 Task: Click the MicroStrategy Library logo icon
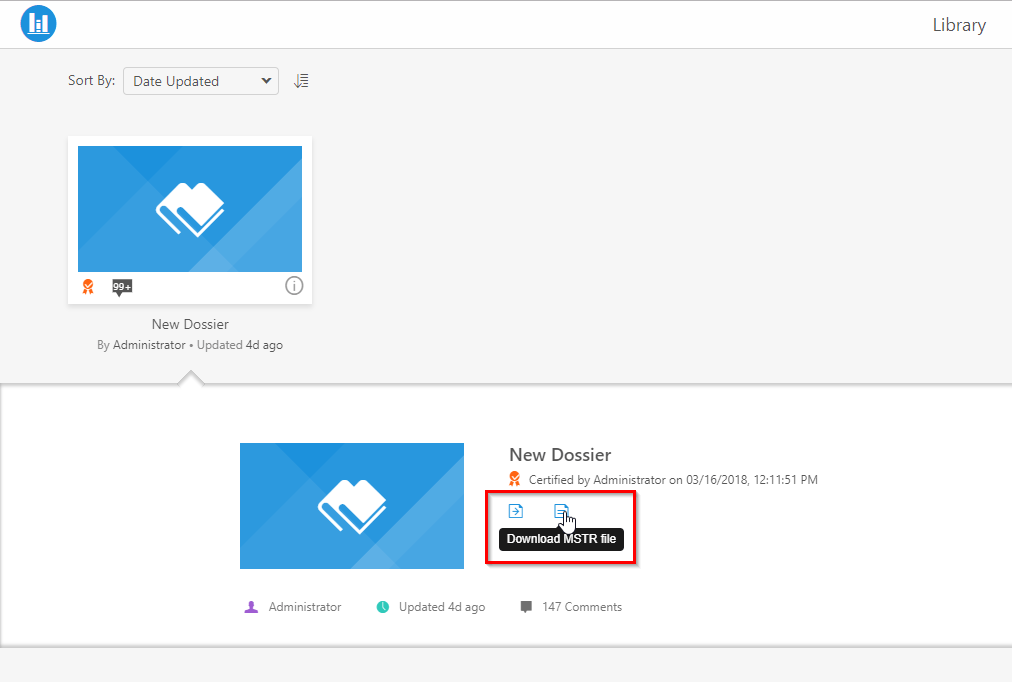[38, 24]
